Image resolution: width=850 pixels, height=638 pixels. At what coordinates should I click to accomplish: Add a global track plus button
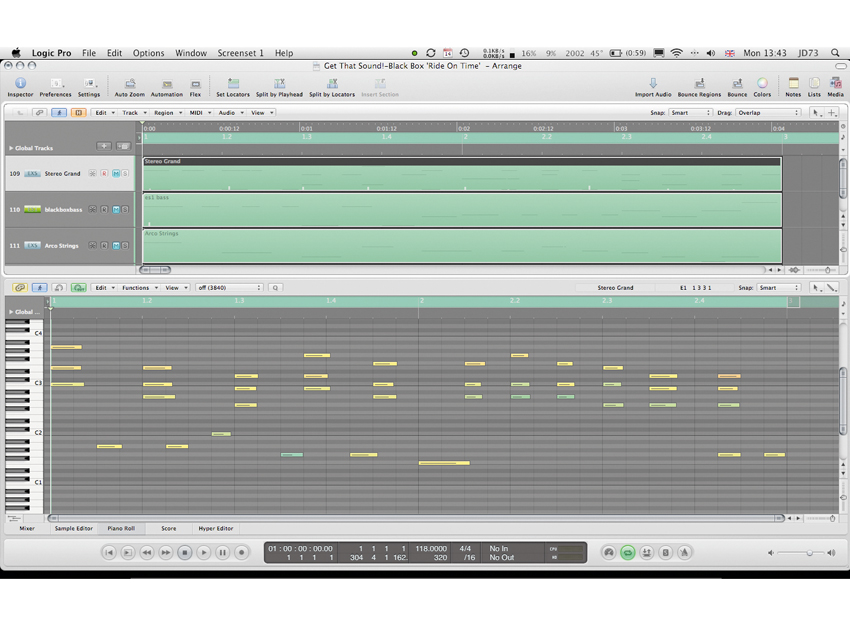[x=104, y=146]
